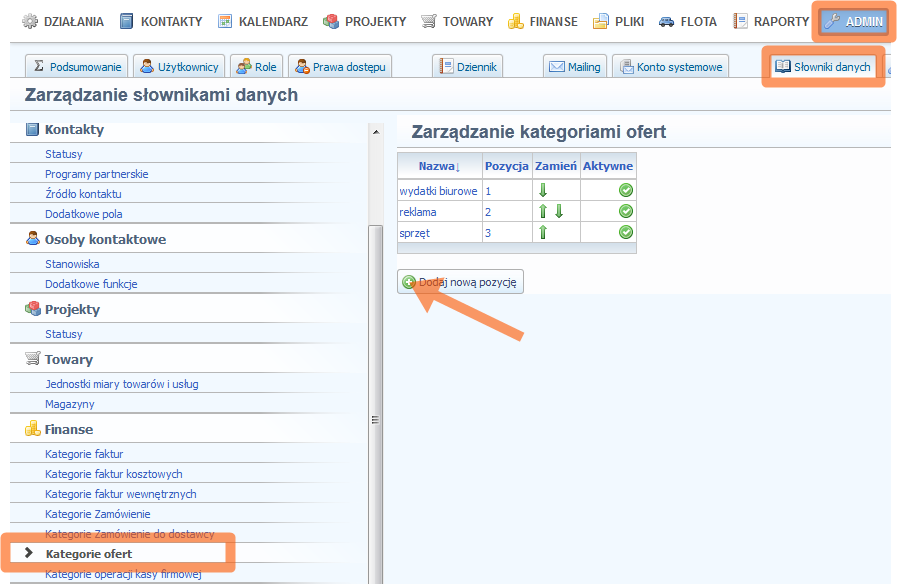897x584 pixels.
Task: Click the move-up arrow for sprzęt row
Action: [543, 232]
